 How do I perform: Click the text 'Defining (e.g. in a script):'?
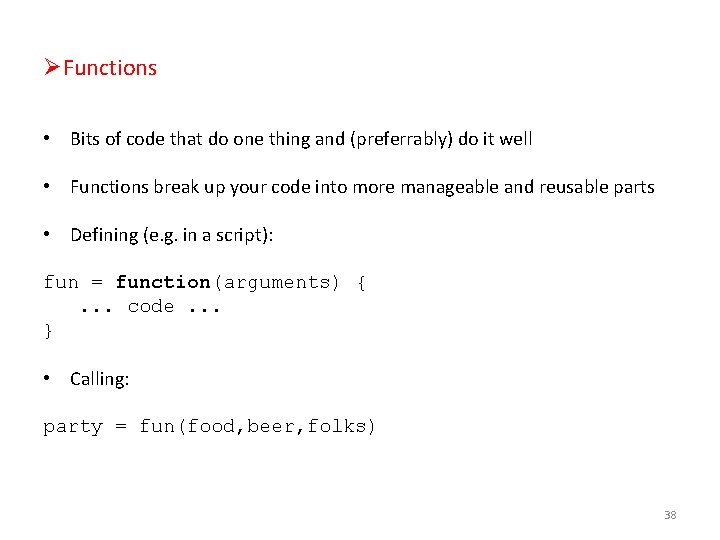[x=172, y=235]
